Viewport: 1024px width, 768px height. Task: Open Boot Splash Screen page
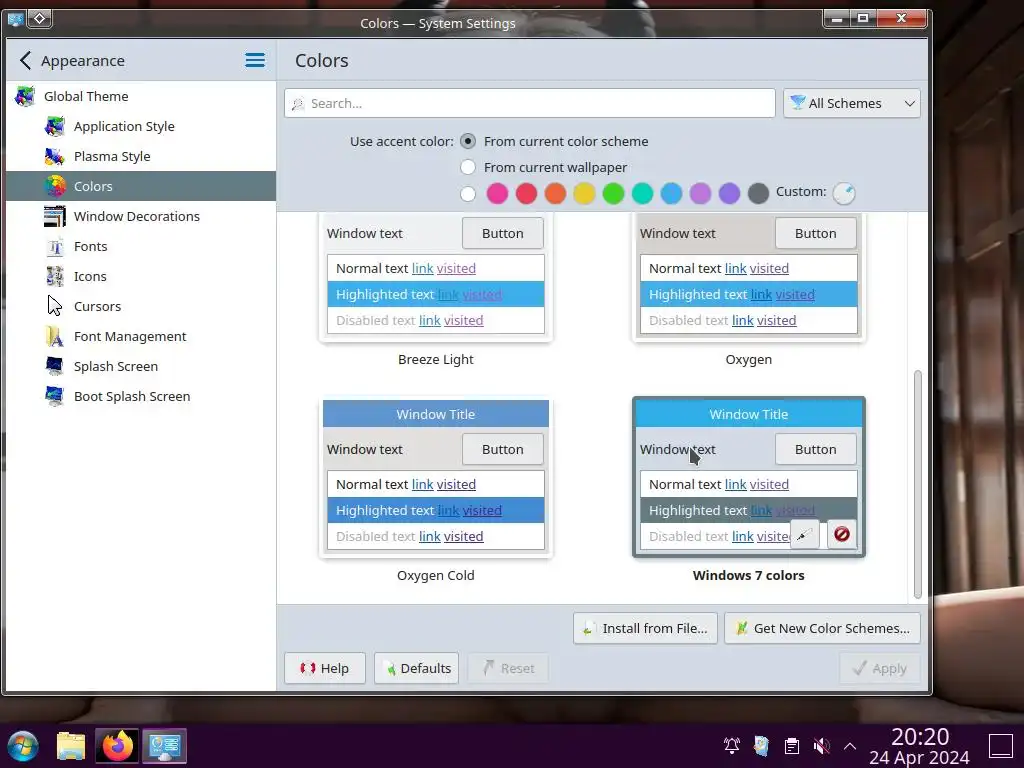point(141,396)
